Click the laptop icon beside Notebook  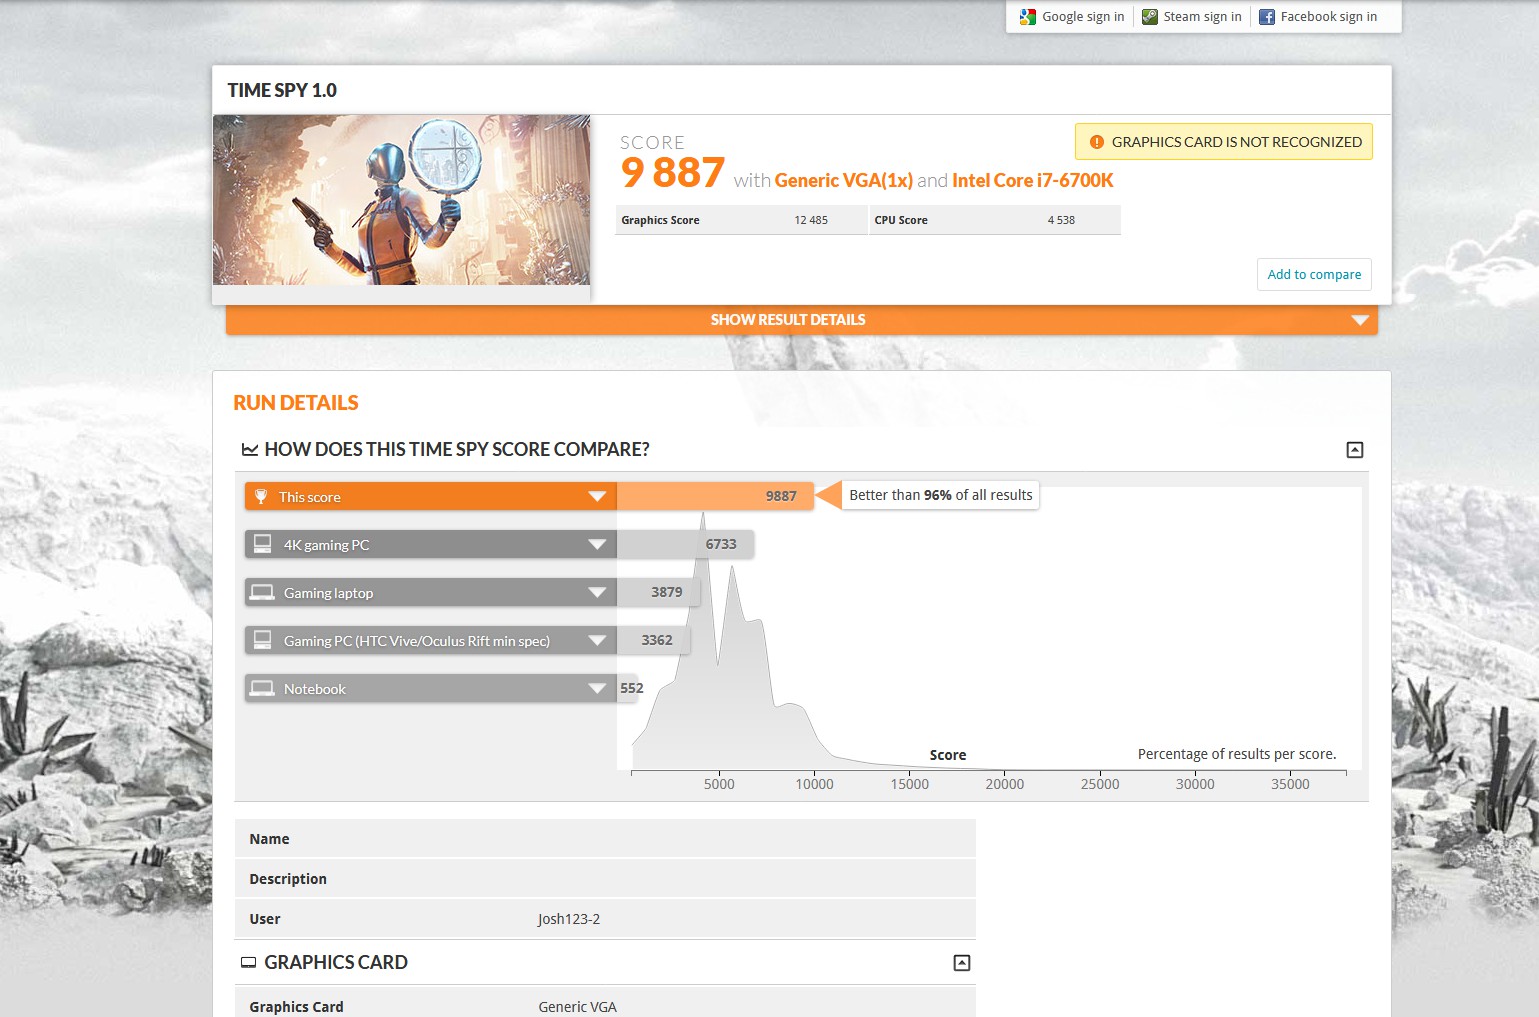point(262,688)
